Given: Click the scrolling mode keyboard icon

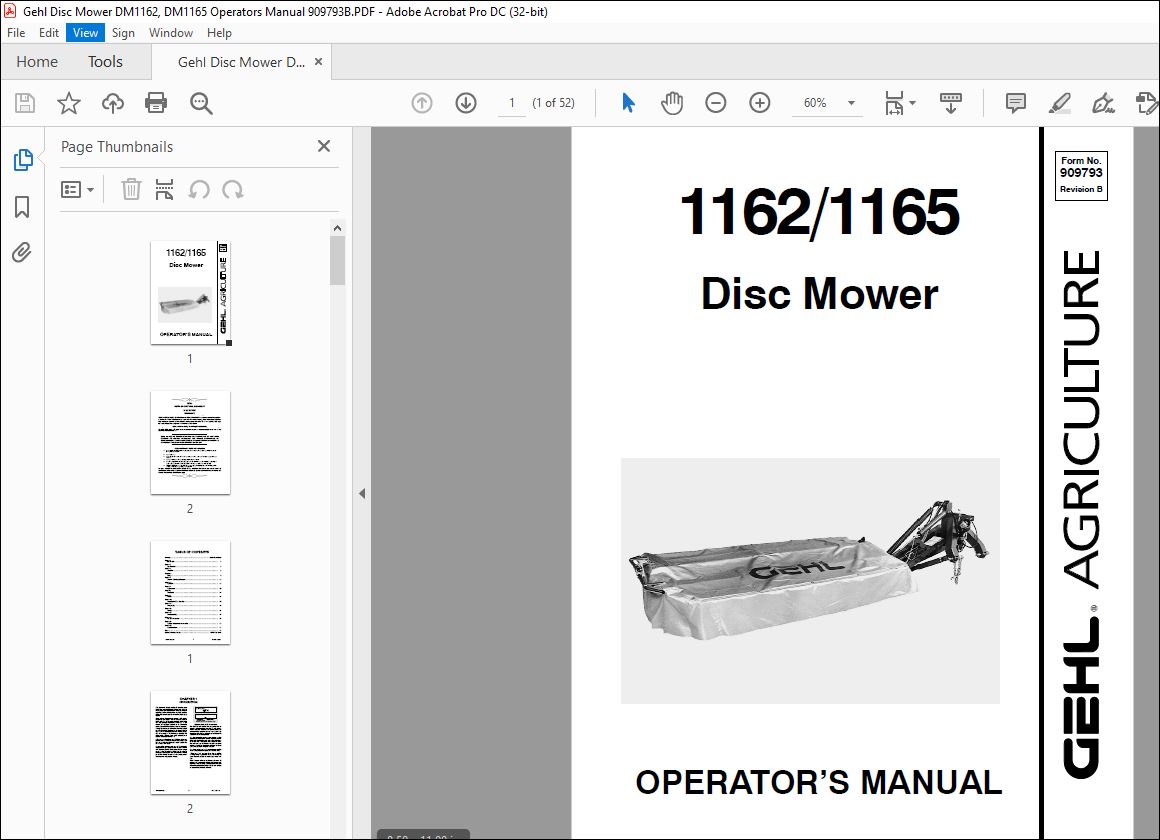Looking at the screenshot, I should click(951, 103).
